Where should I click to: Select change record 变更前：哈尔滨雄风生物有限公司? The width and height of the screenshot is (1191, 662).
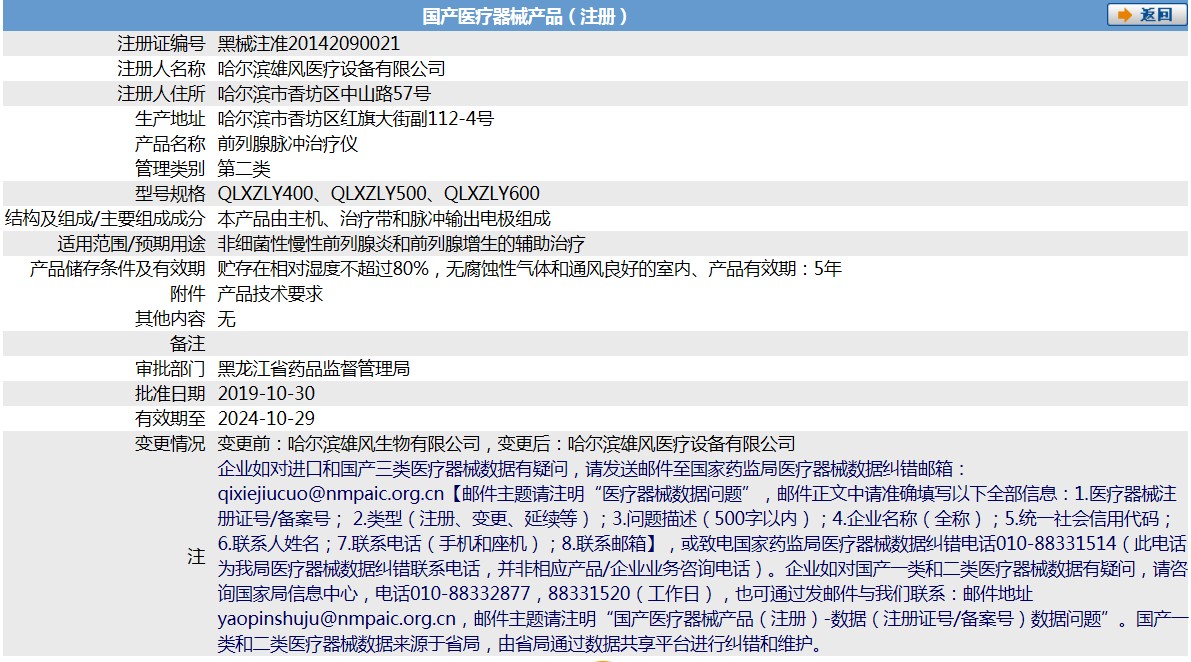coord(349,443)
